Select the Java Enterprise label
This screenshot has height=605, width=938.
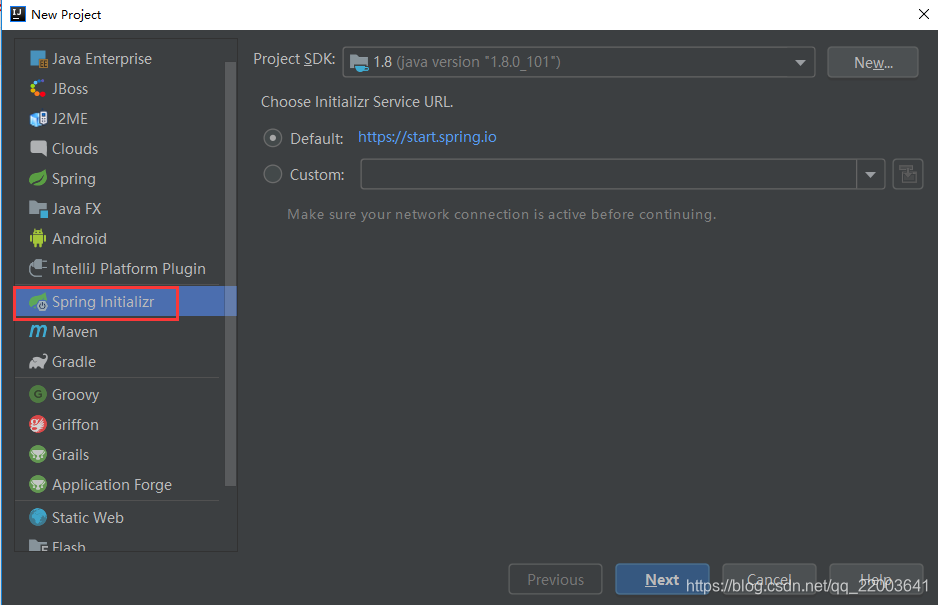pyautogui.click(x=102, y=59)
